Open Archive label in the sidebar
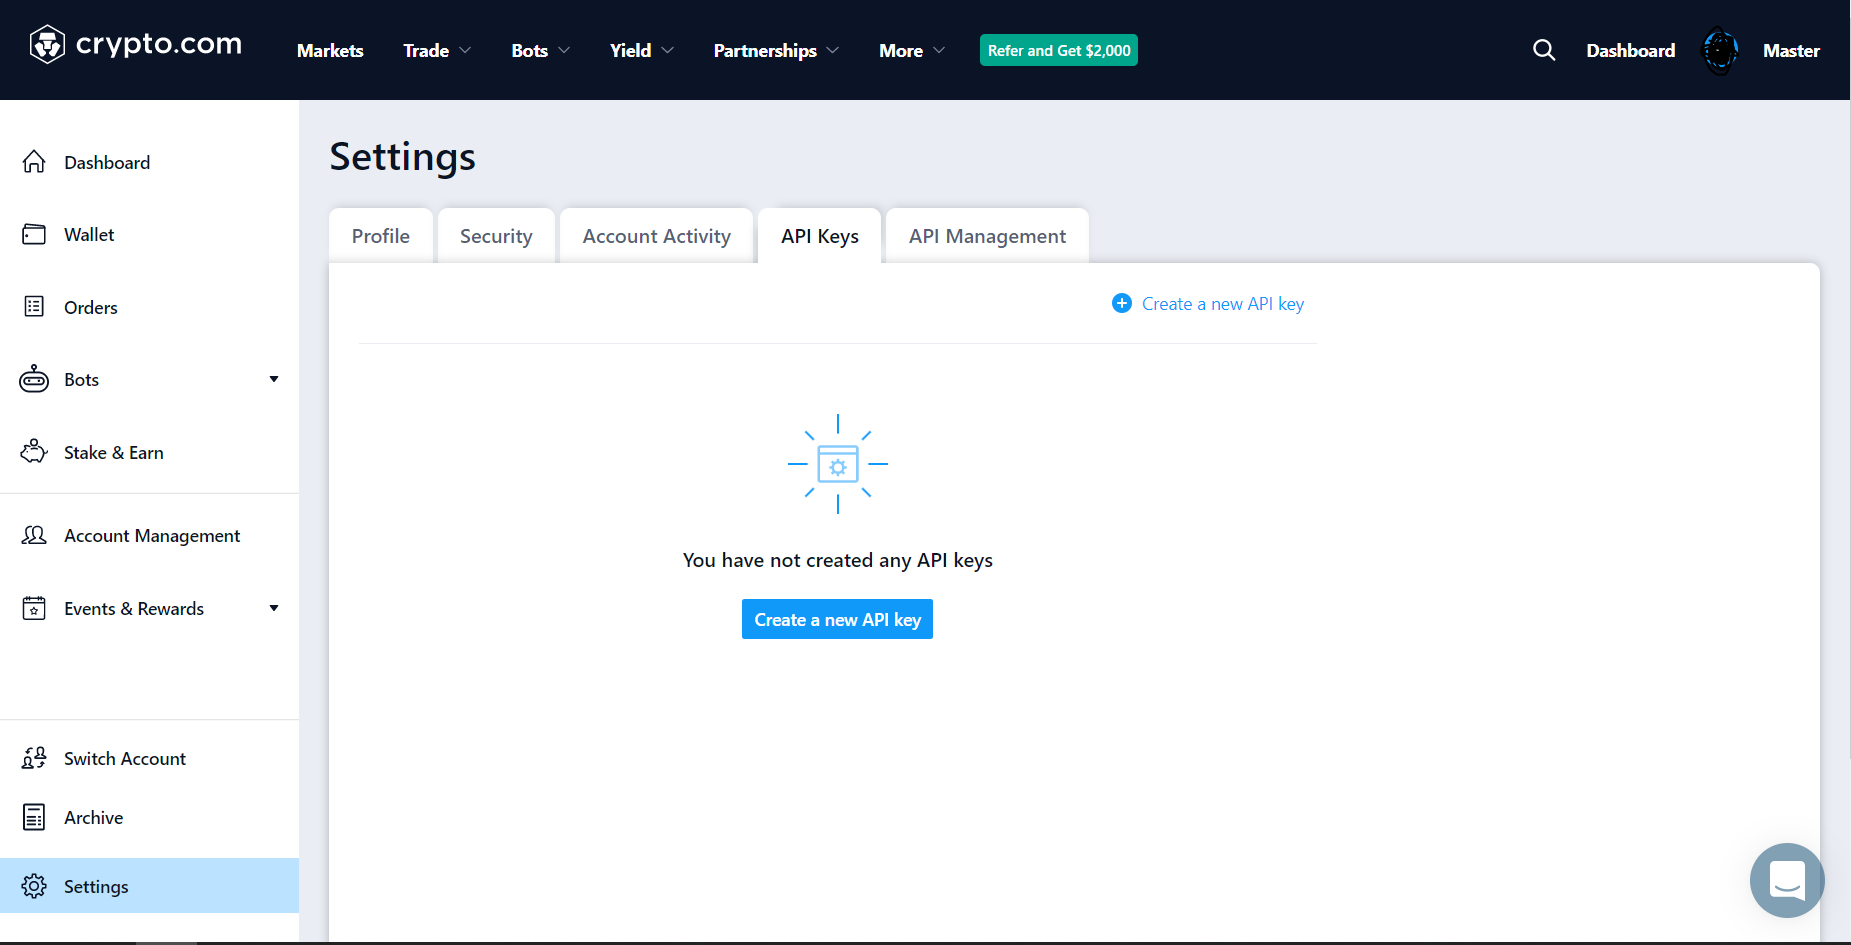The height and width of the screenshot is (945, 1851). pos(94,817)
